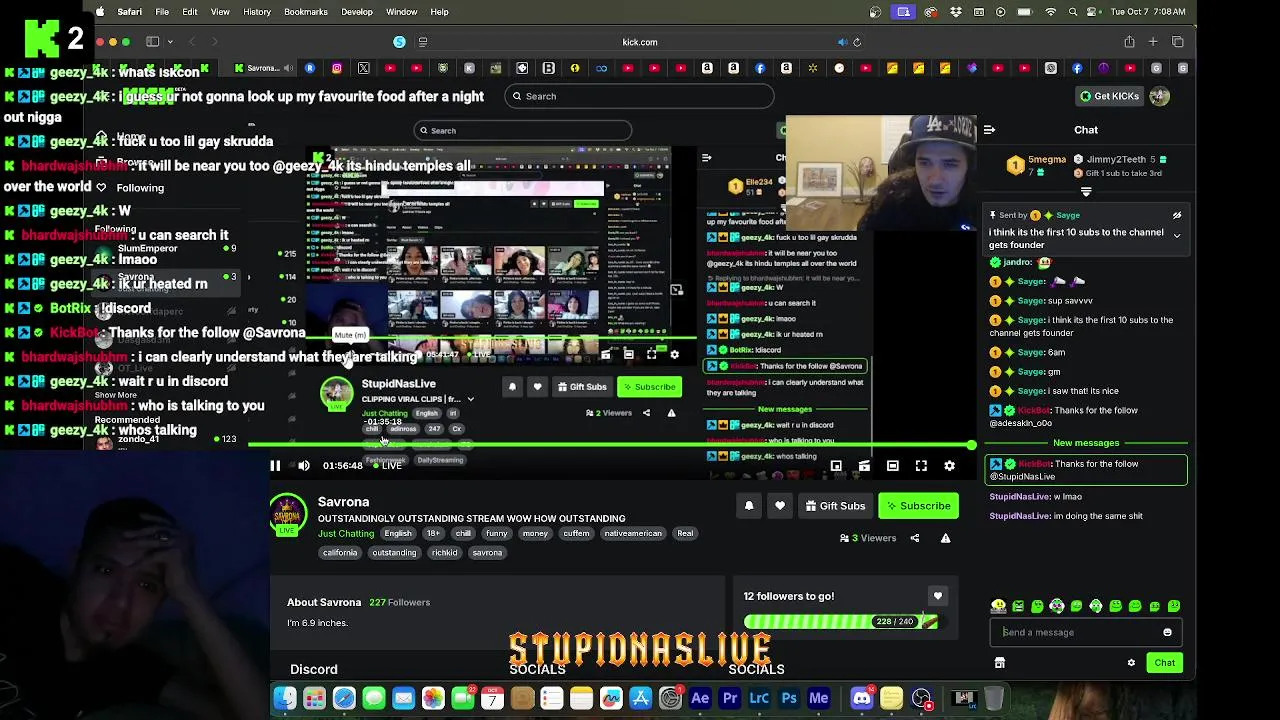This screenshot has width=1280, height=720.
Task: Click the Gift Subs button for Savrona
Action: 835,506
